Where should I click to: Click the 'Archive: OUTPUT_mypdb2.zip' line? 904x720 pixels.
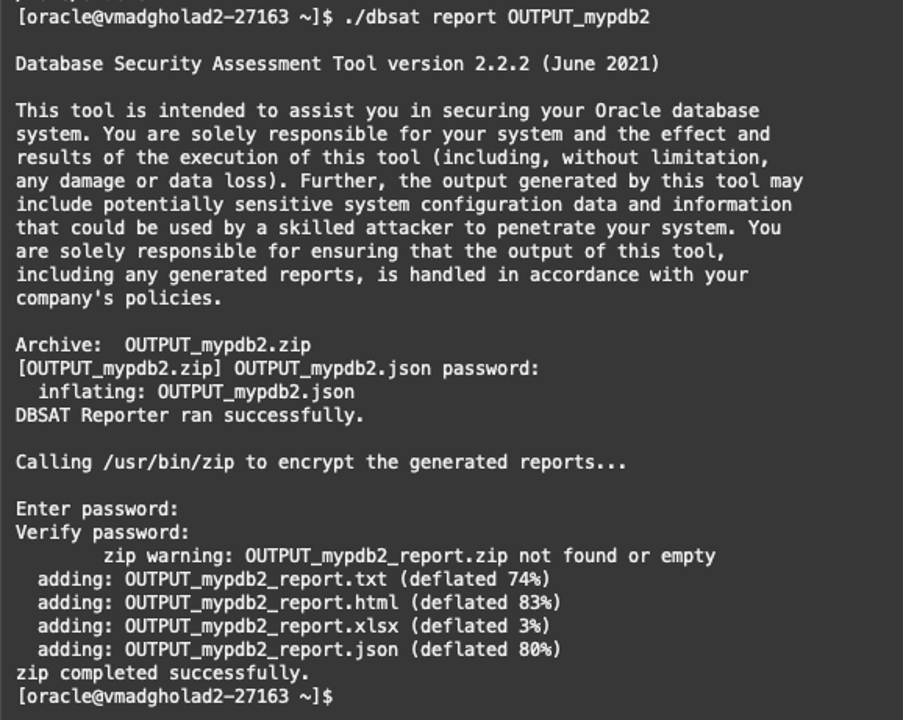(163, 346)
